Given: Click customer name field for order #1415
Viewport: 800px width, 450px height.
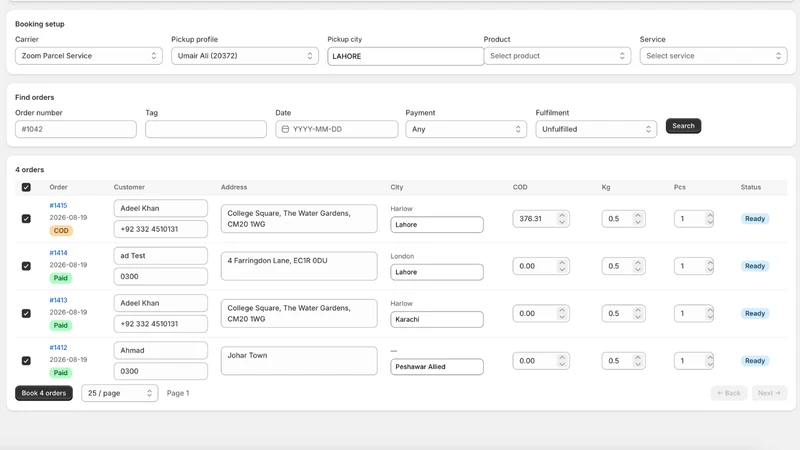Looking at the screenshot, I should pyautogui.click(x=161, y=208).
